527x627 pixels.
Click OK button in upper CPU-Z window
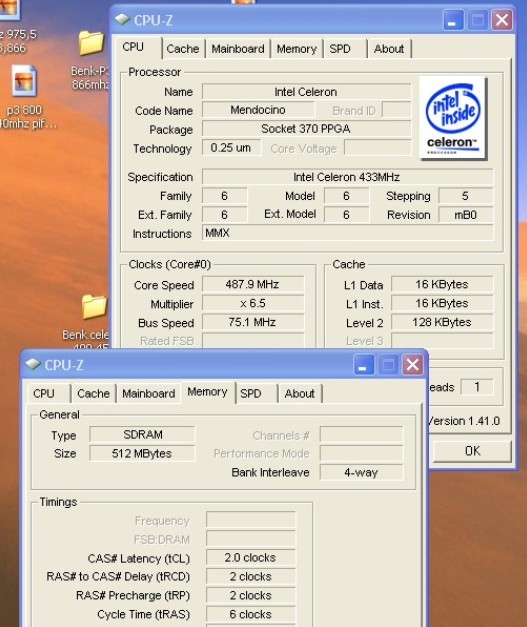(472, 451)
